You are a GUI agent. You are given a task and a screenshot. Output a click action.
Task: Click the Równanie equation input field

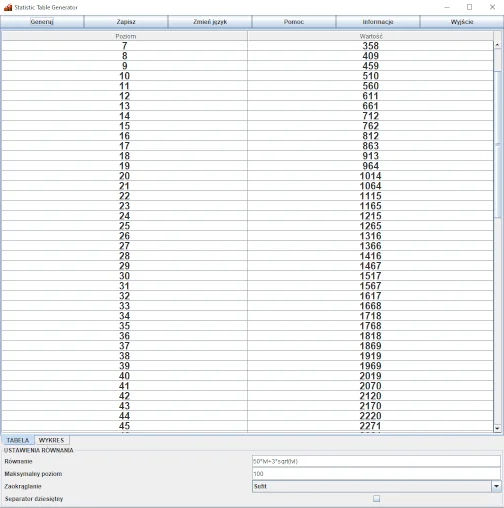coord(376,461)
